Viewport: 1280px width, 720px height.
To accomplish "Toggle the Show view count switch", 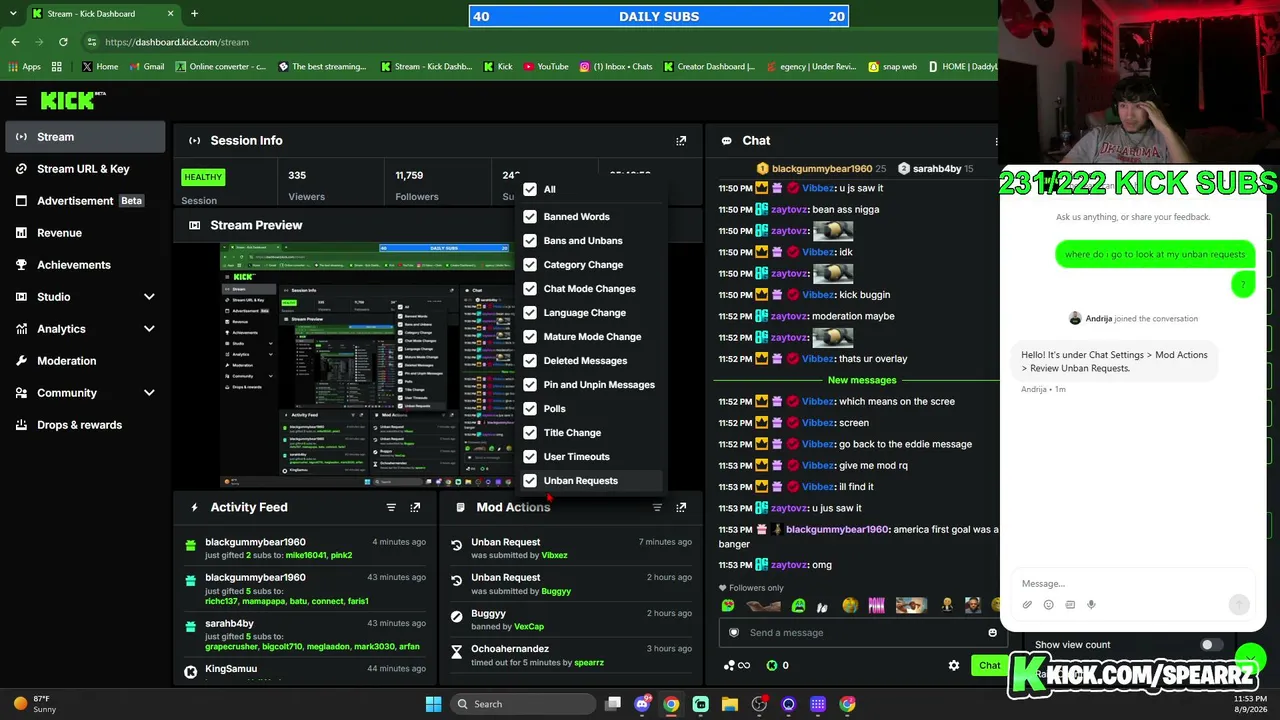I will point(1211,645).
